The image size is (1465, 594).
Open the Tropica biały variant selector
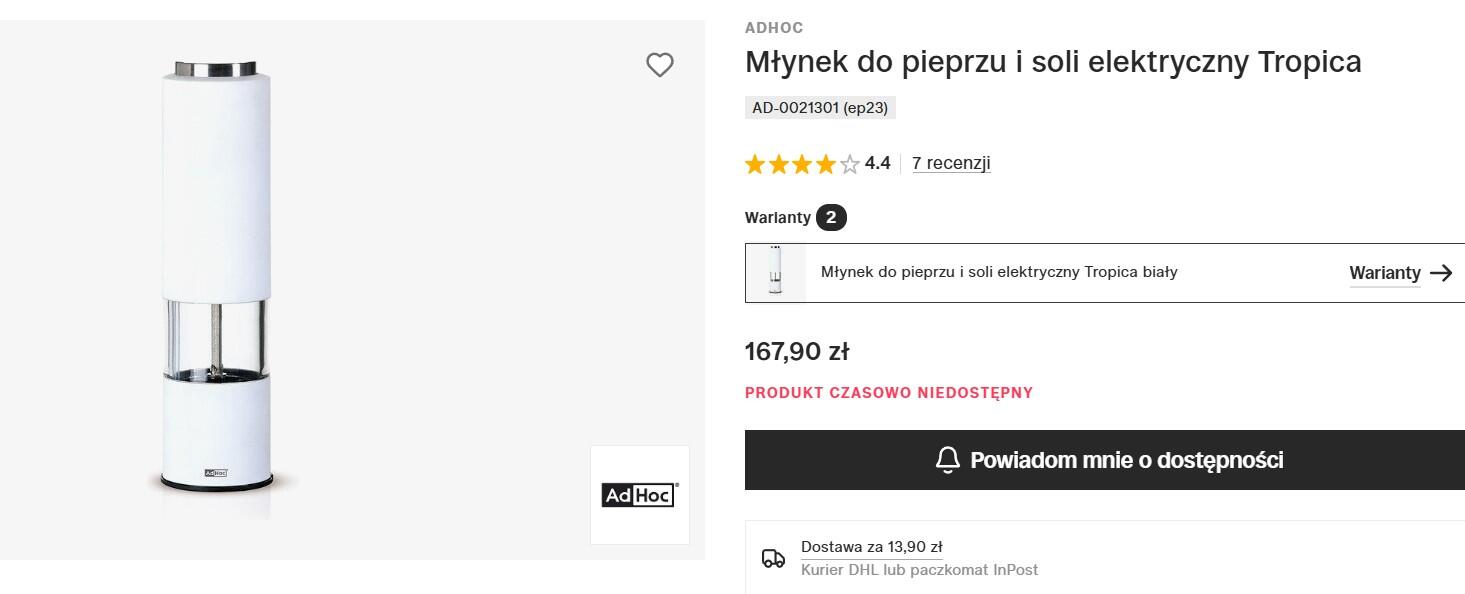(x=999, y=272)
